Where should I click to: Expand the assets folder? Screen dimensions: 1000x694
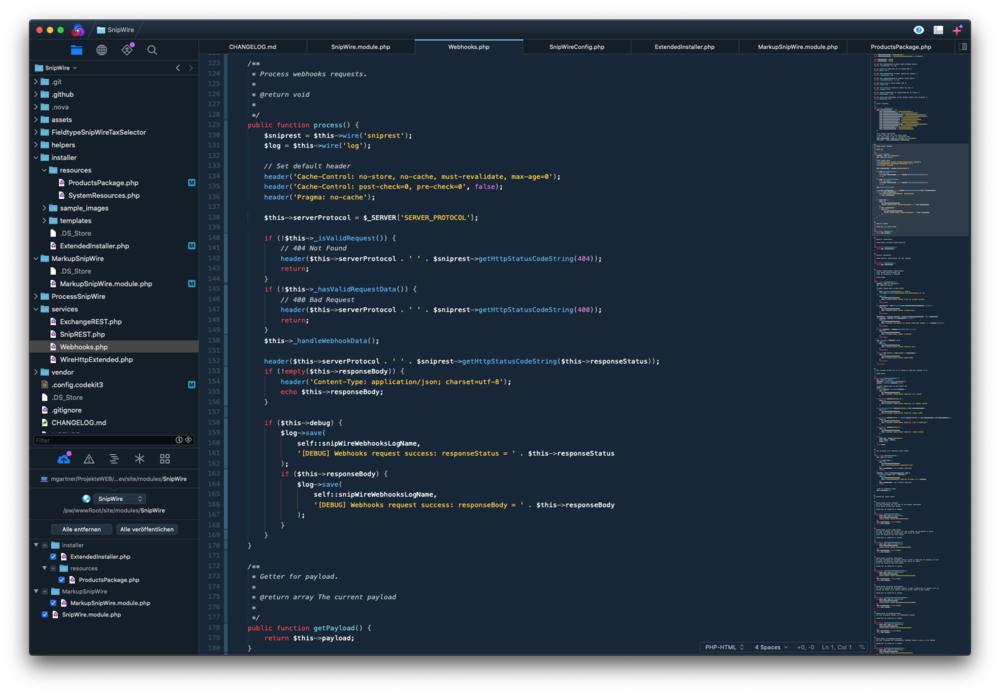(35, 120)
